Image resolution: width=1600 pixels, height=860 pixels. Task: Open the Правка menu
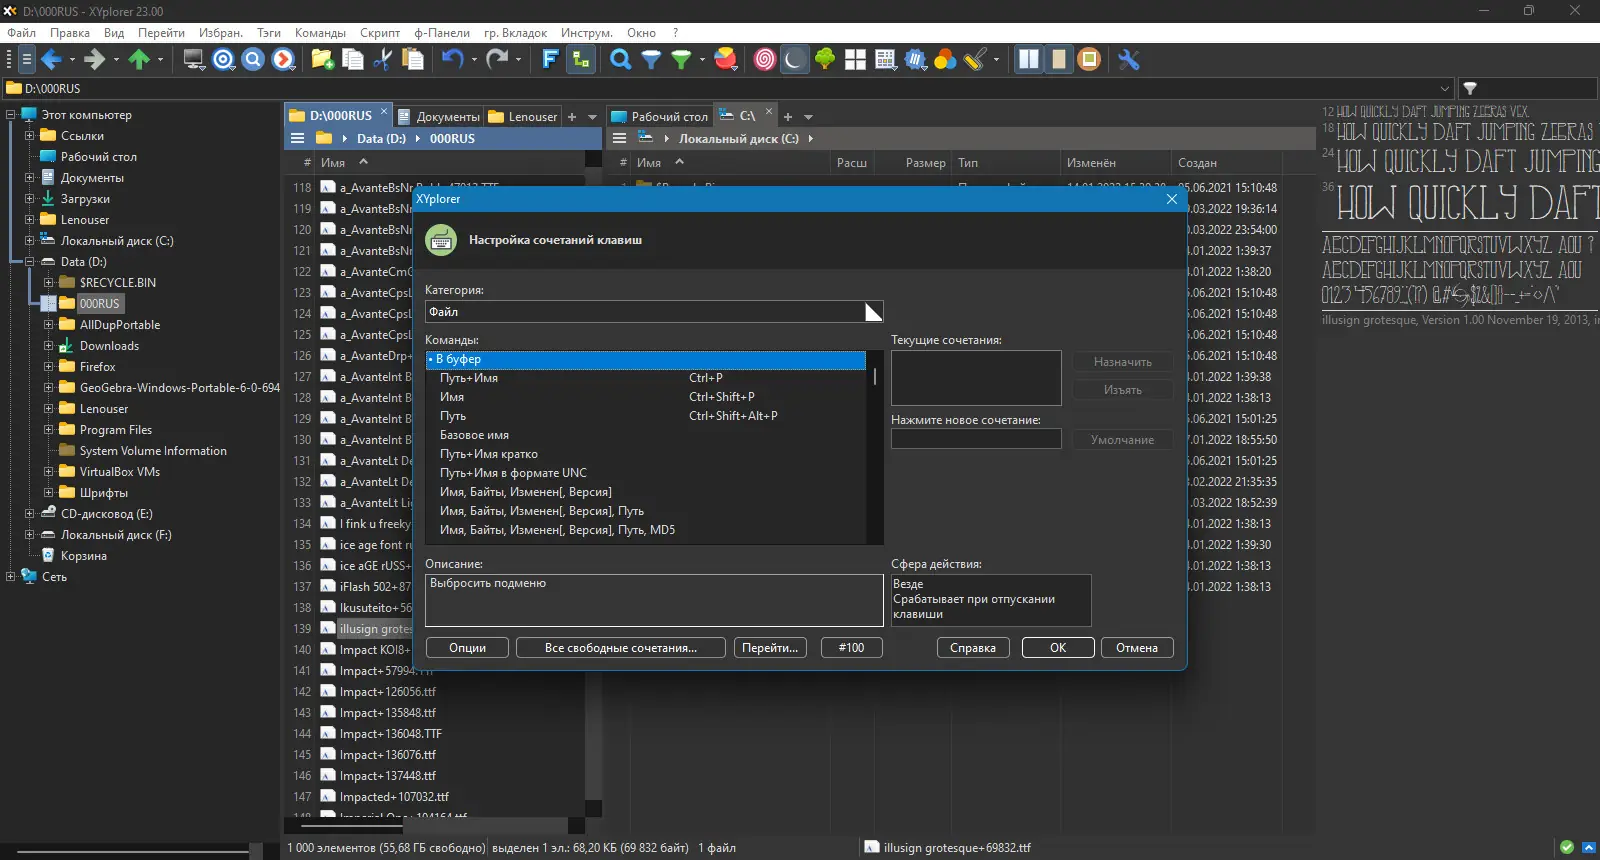[x=70, y=33]
